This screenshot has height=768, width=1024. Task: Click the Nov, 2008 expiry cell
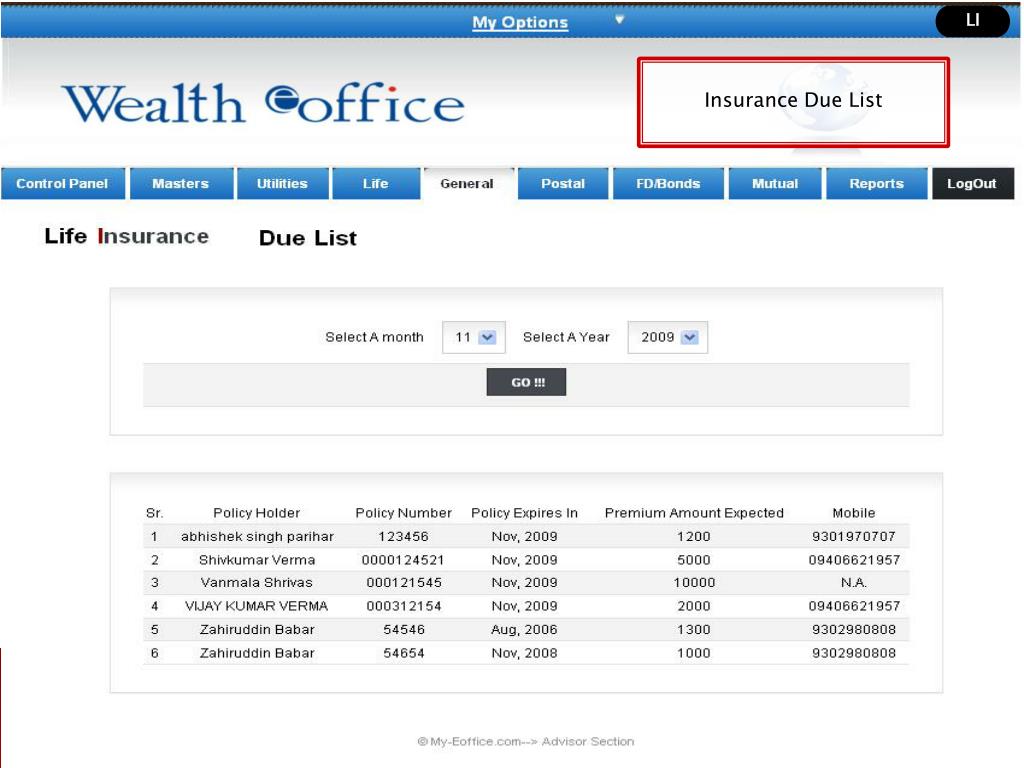[x=524, y=653]
